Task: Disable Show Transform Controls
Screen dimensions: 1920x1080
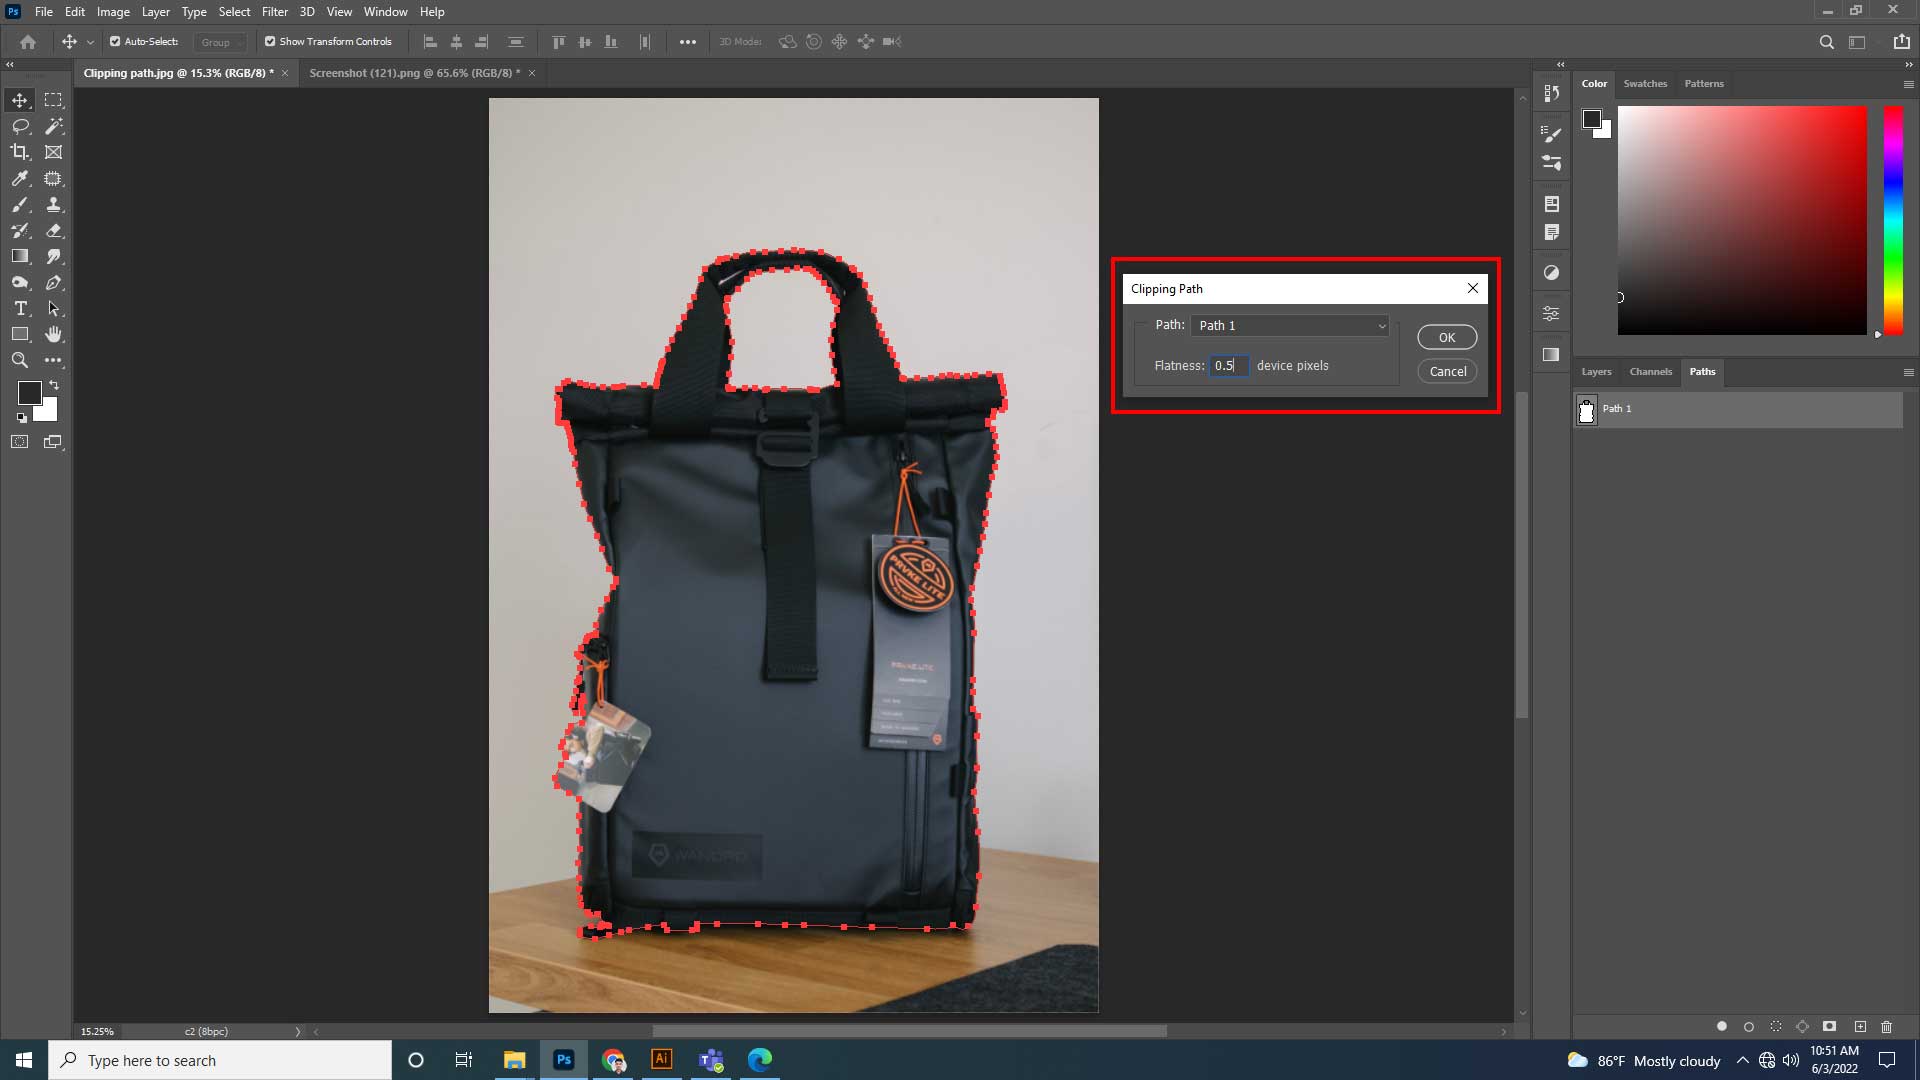Action: click(269, 41)
